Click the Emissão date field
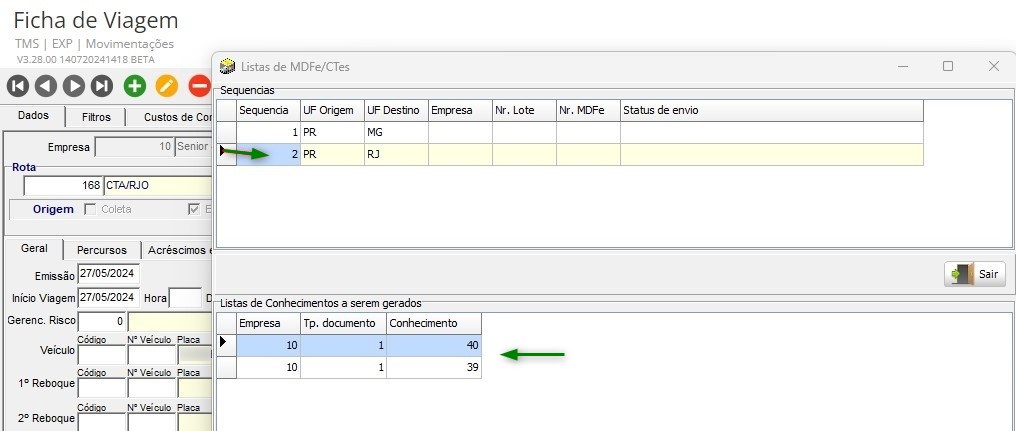Image resolution: width=1016 pixels, height=431 pixels. pos(108,274)
